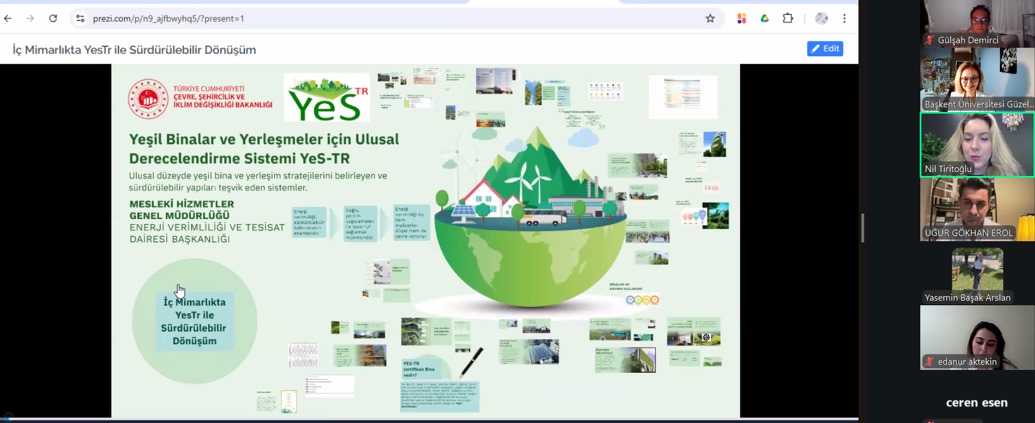Click the browser forward arrow
Screen dimensions: 1035x423
(30, 18)
